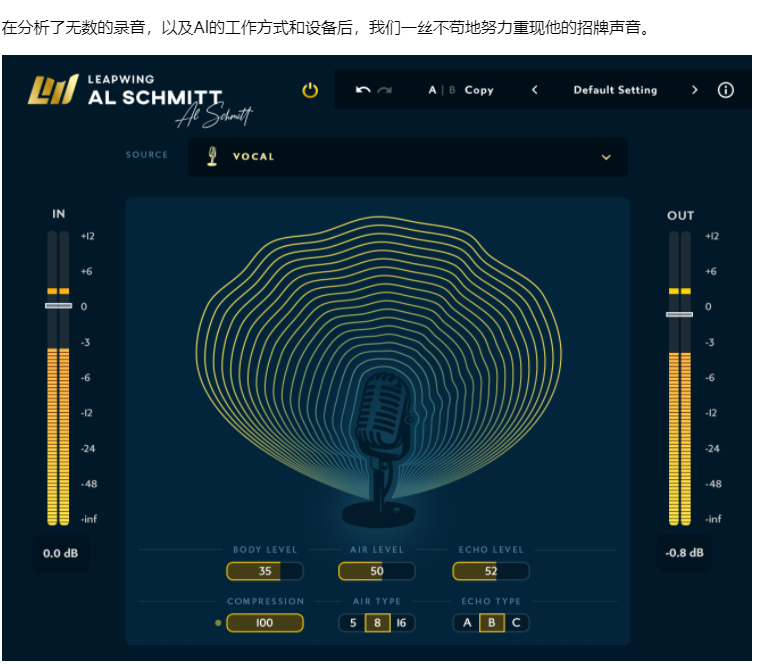The height and width of the screenshot is (665, 757).
Task: Select Air Type 8
Action: coord(377,623)
